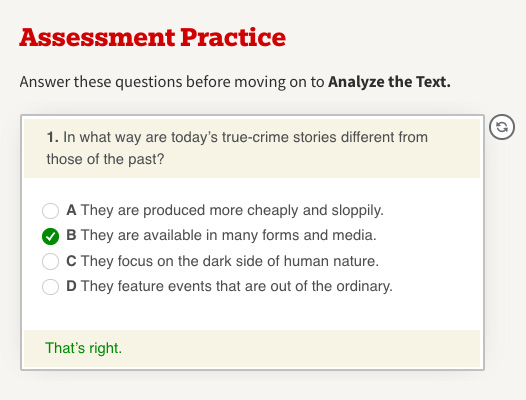This screenshot has width=526, height=400.
Task: Click the bold letter 'B' option label
Action: tap(71, 235)
